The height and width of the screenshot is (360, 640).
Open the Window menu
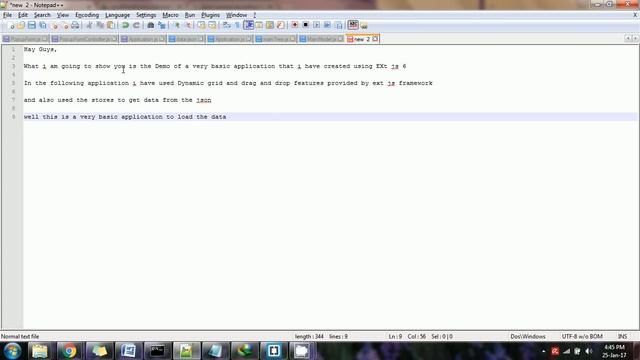[236, 15]
